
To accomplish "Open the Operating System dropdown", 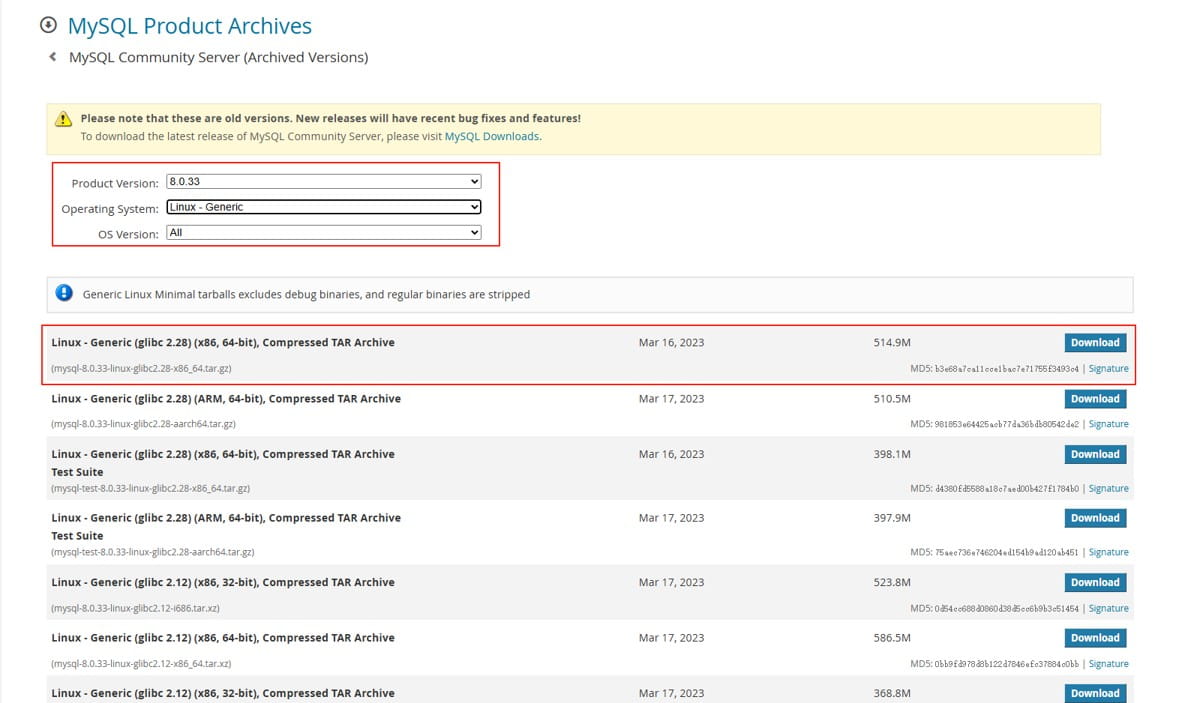I will 324,207.
